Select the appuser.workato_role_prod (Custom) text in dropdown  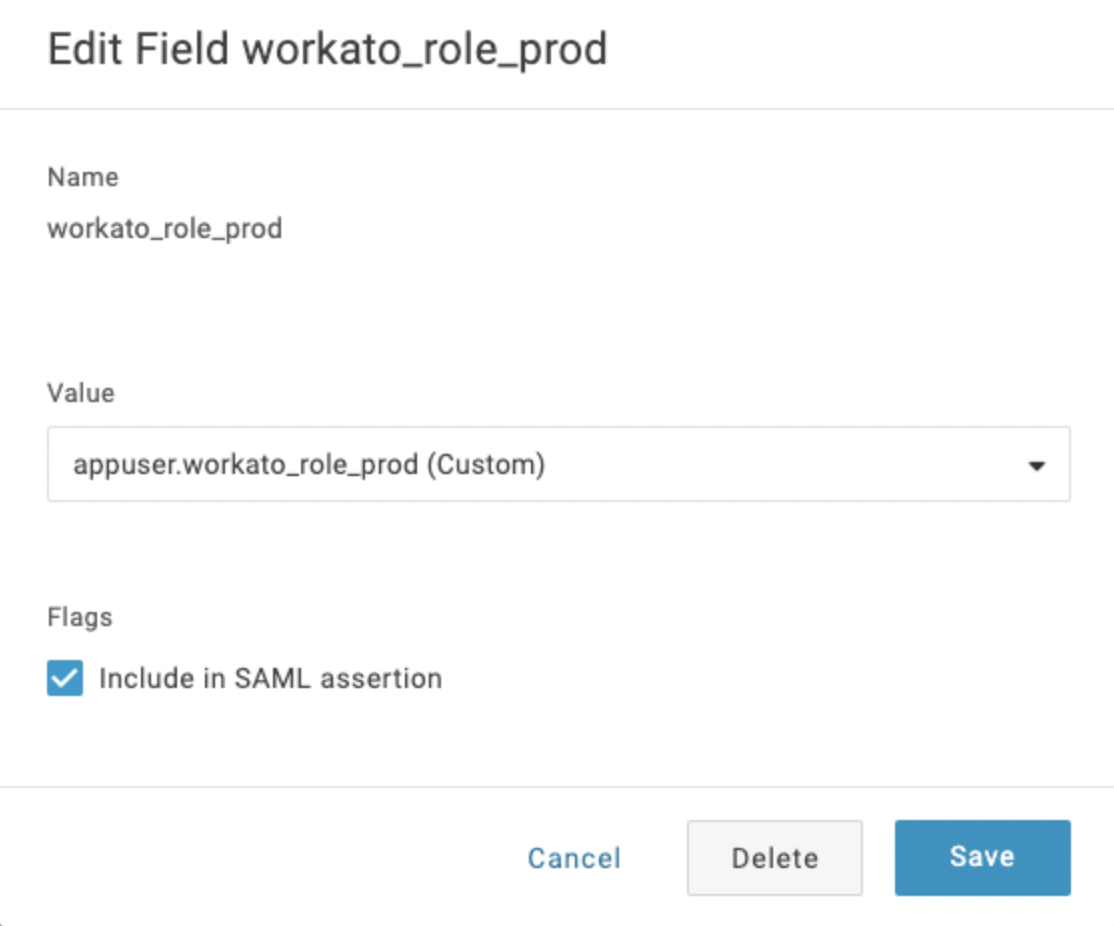309,465
